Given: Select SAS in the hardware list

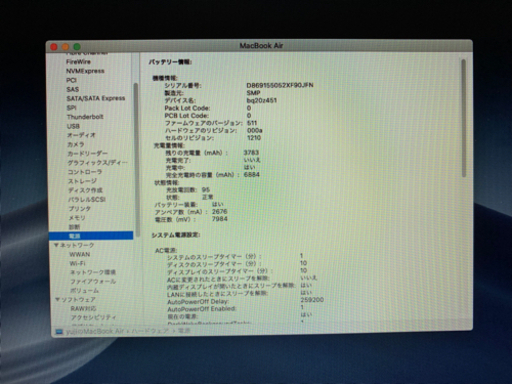Looking at the screenshot, I should [x=73, y=89].
